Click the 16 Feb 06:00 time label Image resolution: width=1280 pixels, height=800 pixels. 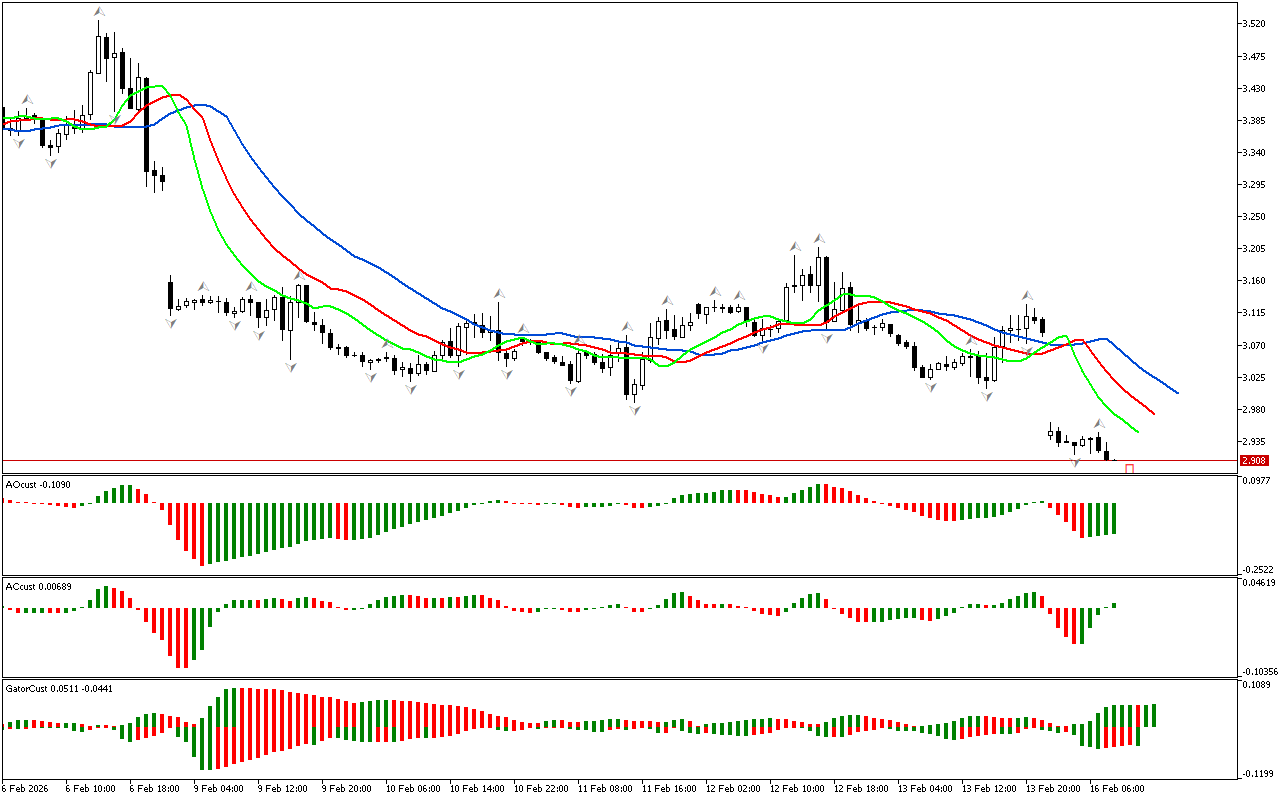point(1116,788)
